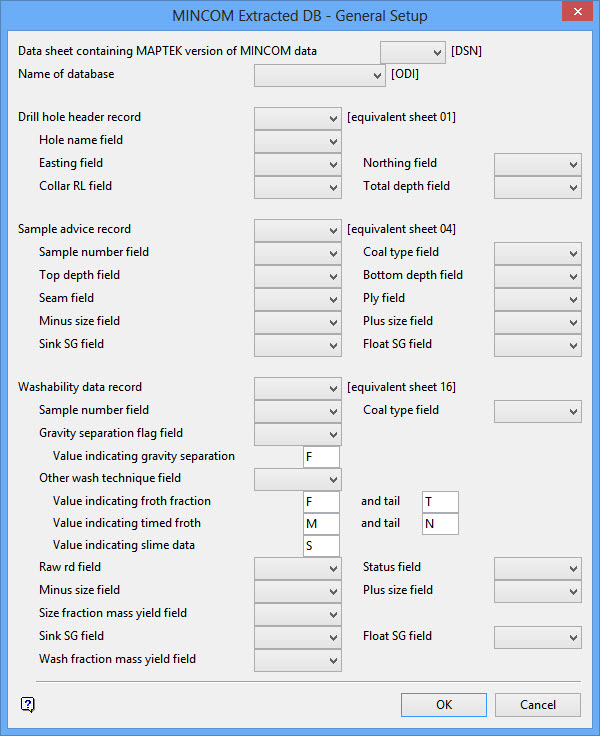The height and width of the screenshot is (736, 600).
Task: Open the Ply field dropdown
Action: tap(538, 299)
